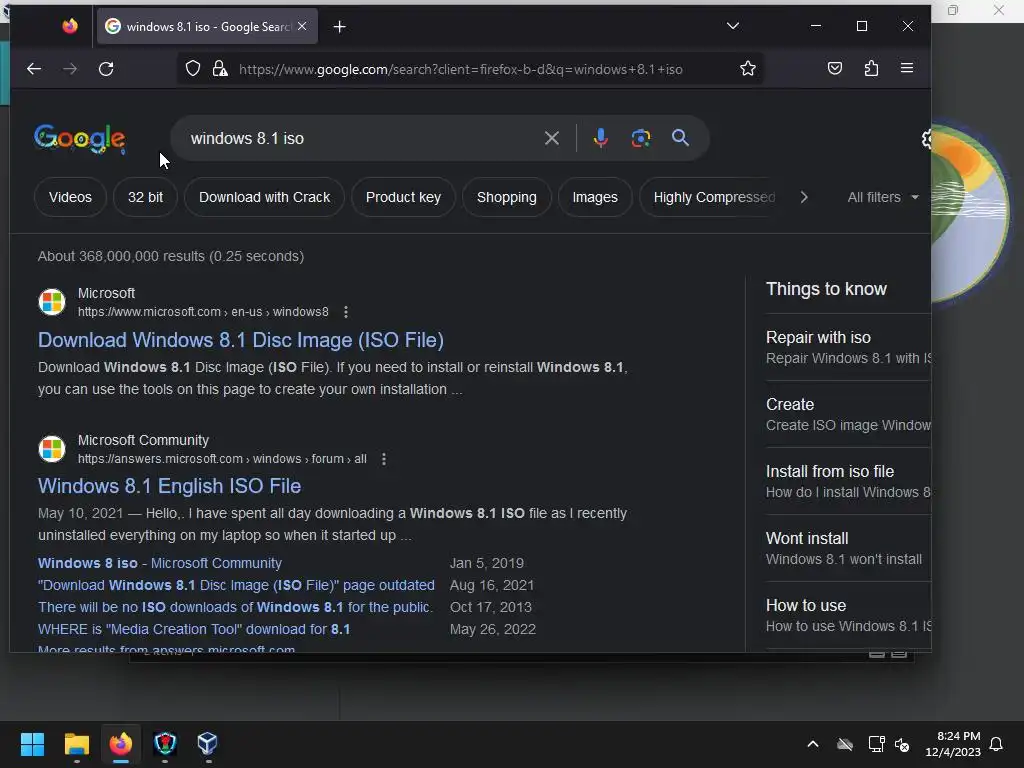Image resolution: width=1024 pixels, height=768 pixels.
Task: Open the Firefox hamburger application menu
Action: pos(906,68)
